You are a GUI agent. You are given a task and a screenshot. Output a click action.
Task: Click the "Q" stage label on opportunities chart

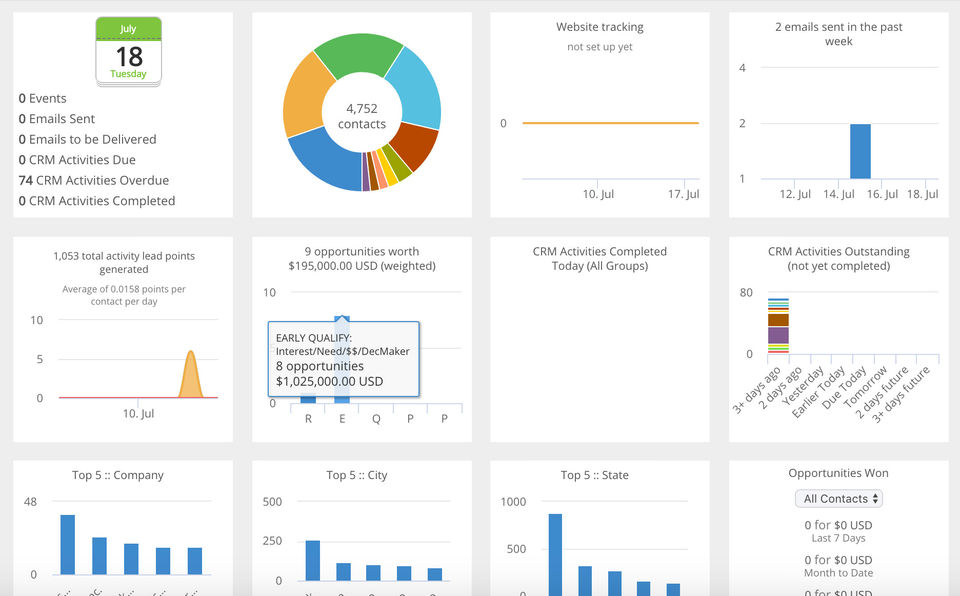pyautogui.click(x=376, y=419)
